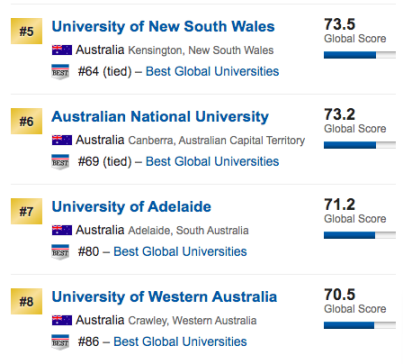The image size is (403, 364).
Task: Click the 70.5 Global Score number
Action: coord(340,294)
